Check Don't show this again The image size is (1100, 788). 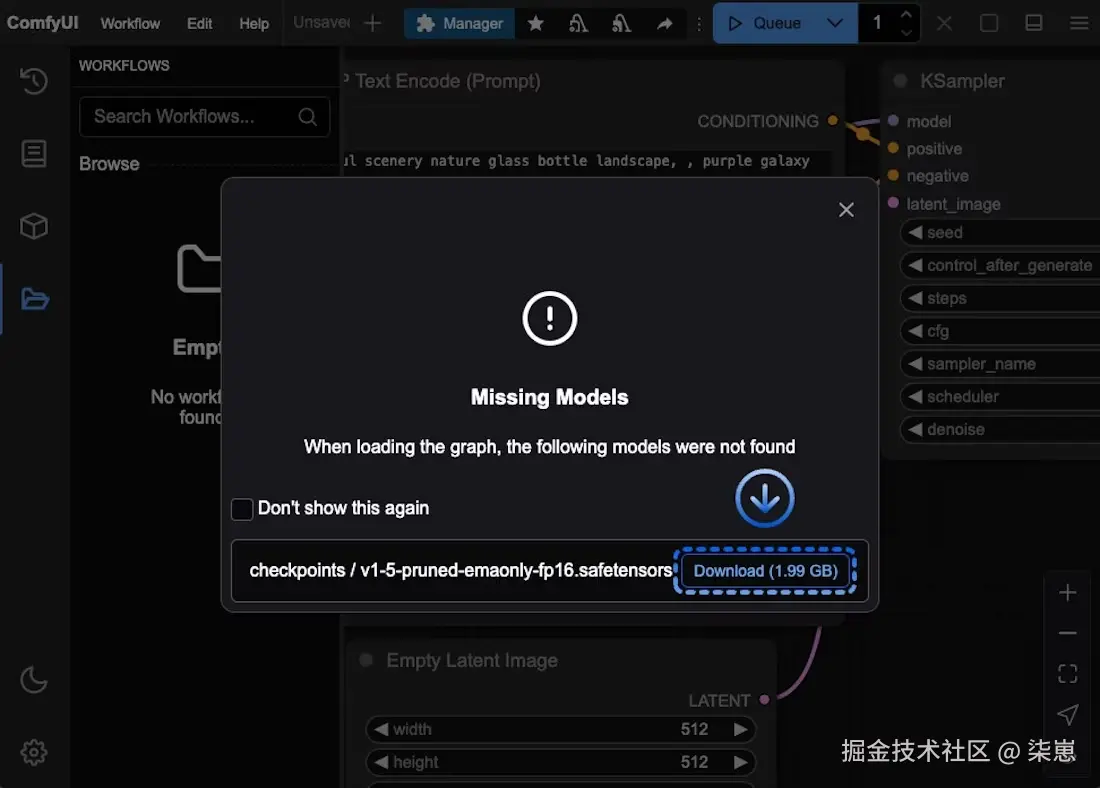[242, 509]
